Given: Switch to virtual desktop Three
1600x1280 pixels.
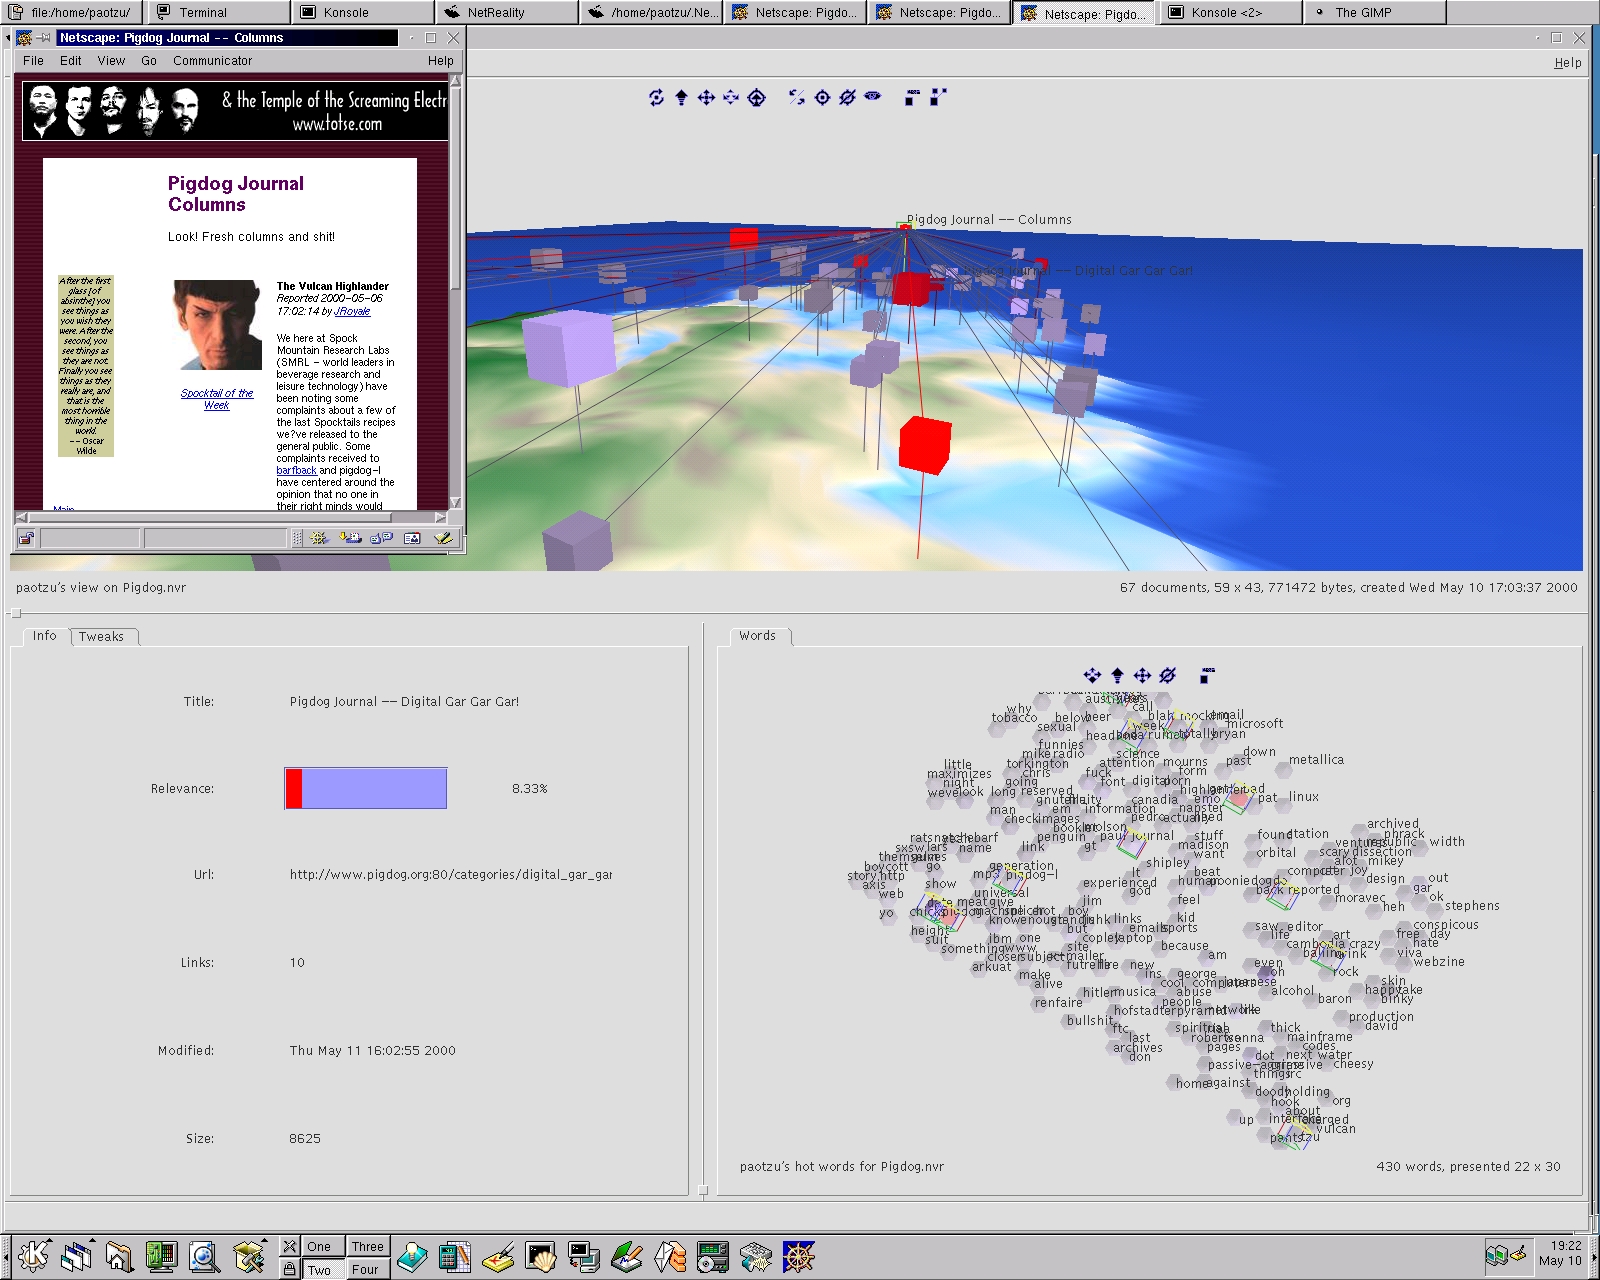Looking at the screenshot, I should click(367, 1246).
